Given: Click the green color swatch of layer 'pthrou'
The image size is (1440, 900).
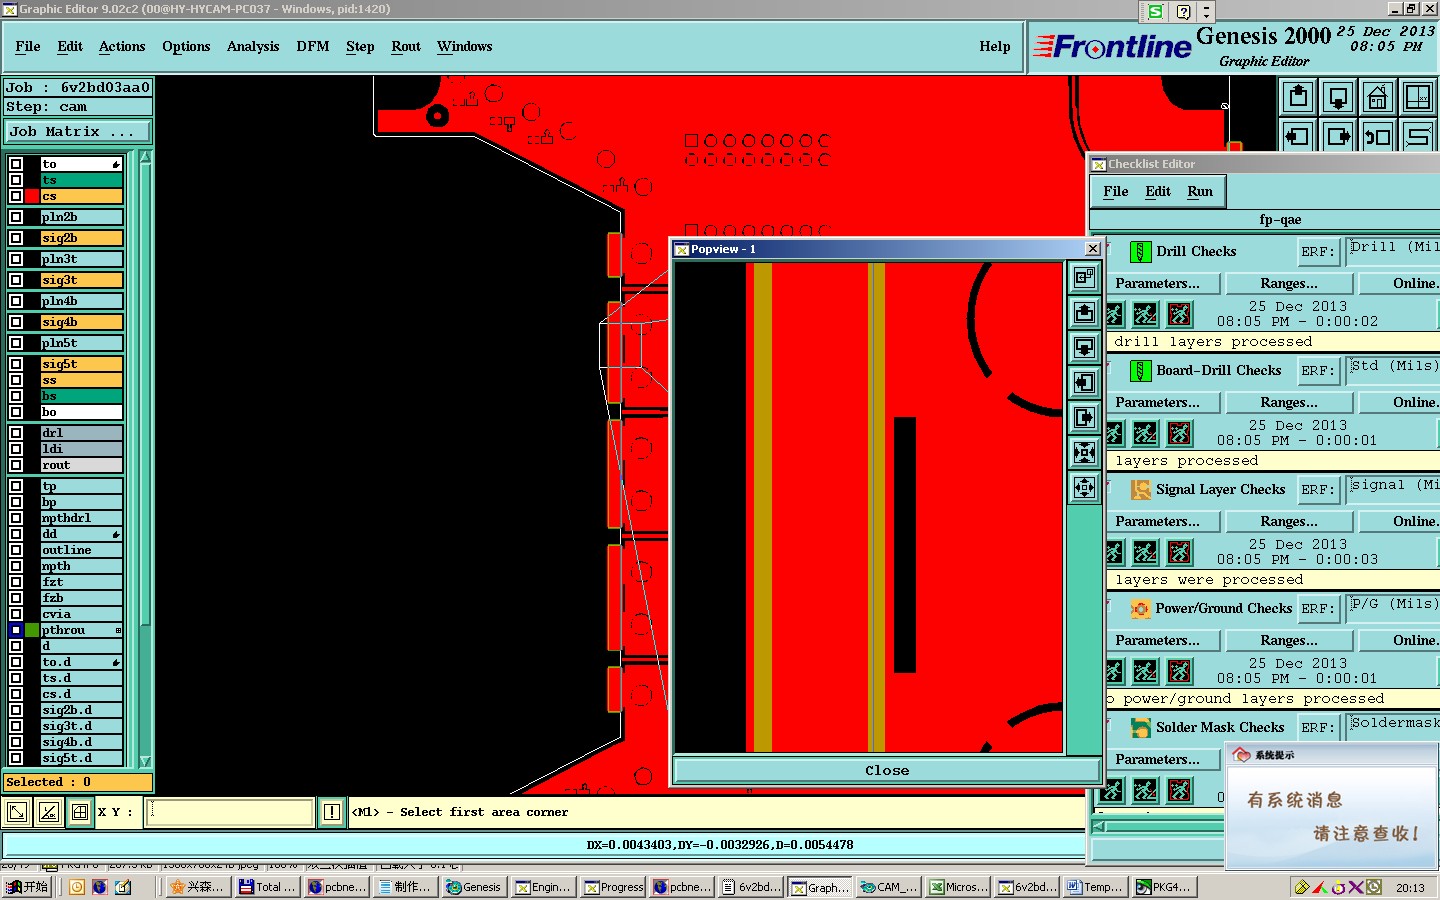Looking at the screenshot, I should (x=32, y=630).
